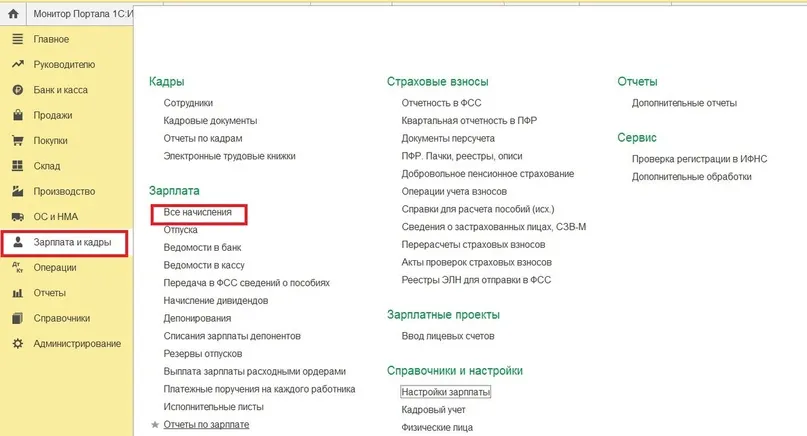The width and height of the screenshot is (807, 436).
Task: Click the trend chart icon beside Руководителю
Action: coord(17,64)
